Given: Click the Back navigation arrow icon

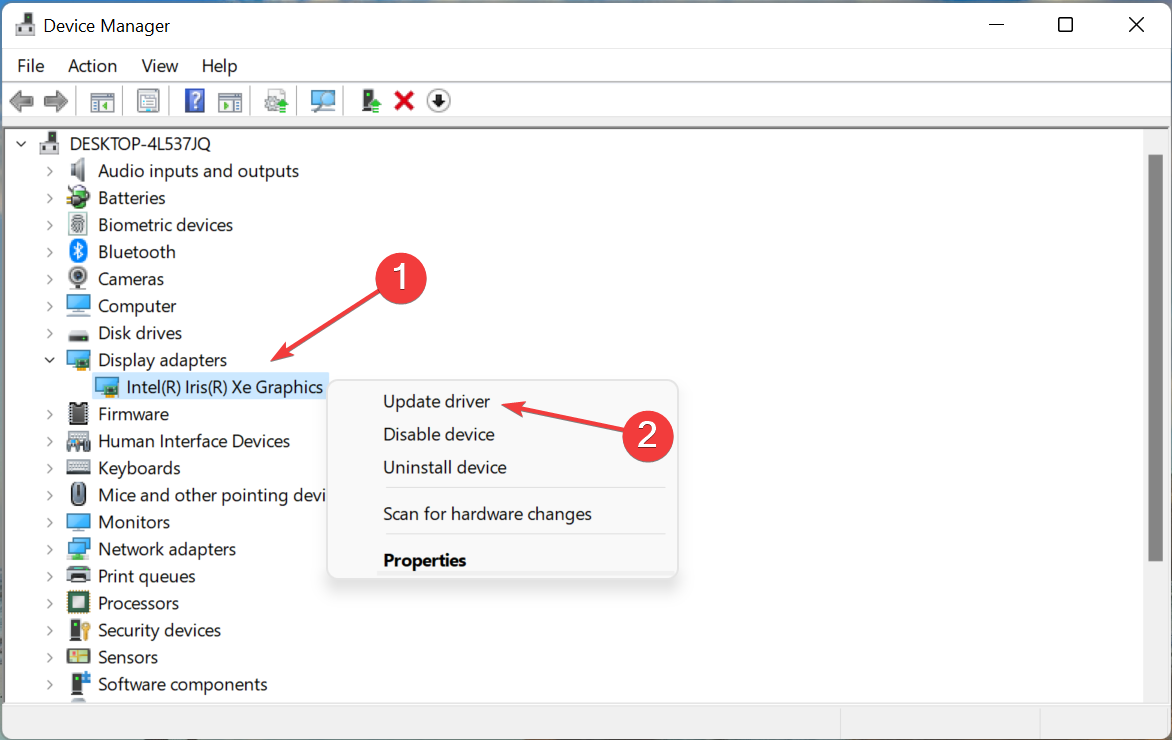Looking at the screenshot, I should pyautogui.click(x=21, y=100).
